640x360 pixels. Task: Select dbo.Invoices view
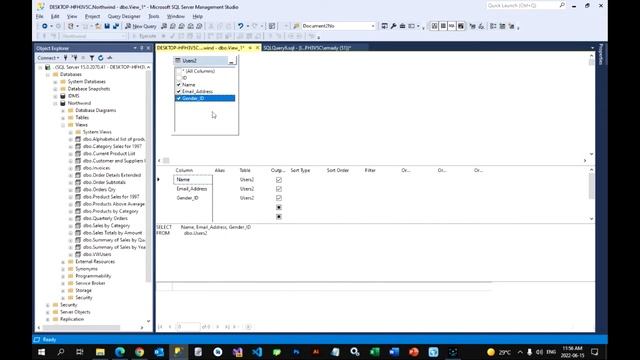[x=96, y=168]
